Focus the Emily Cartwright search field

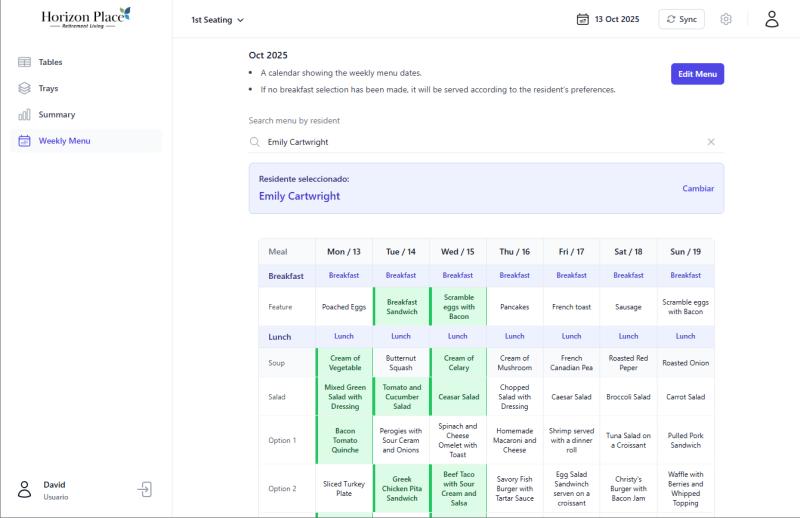tap(480, 142)
